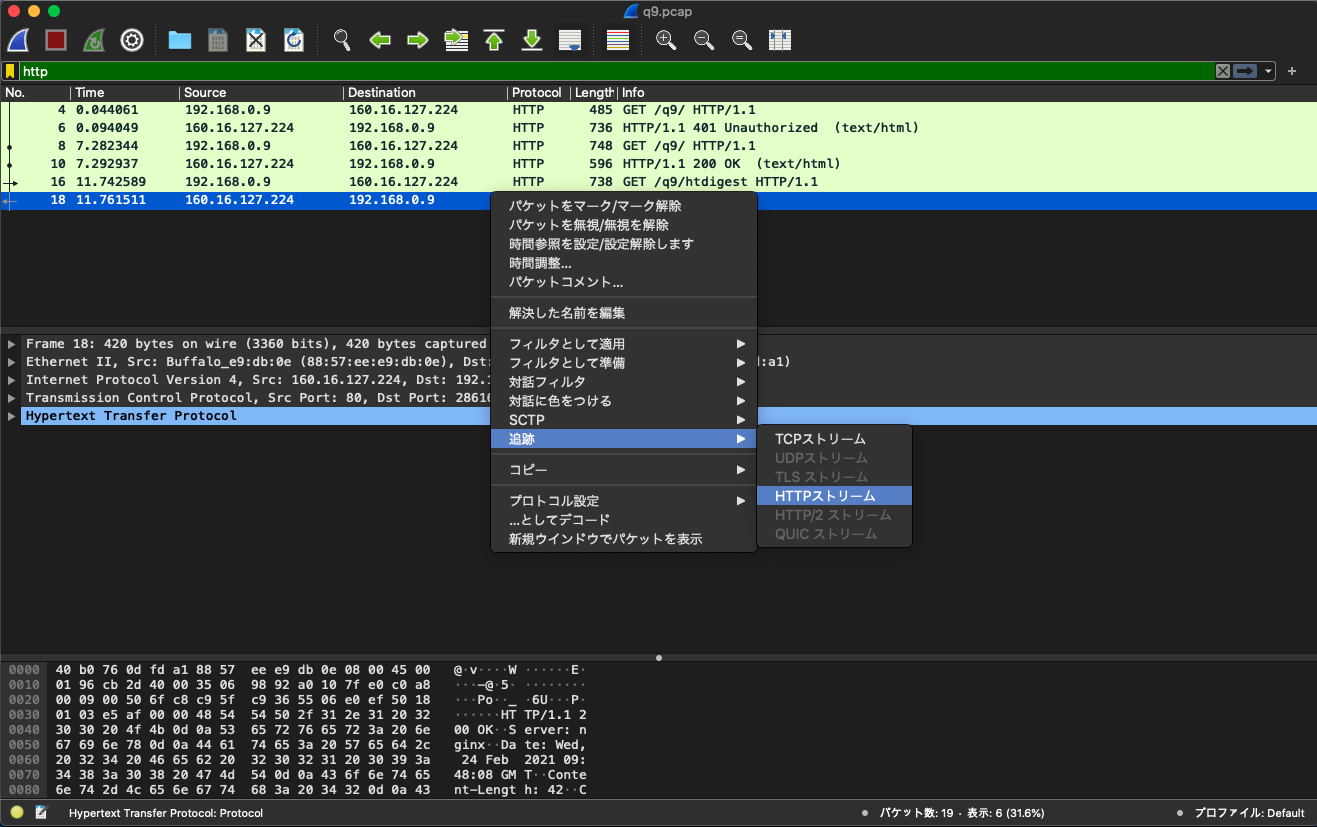Expand the Internet Protocol Version 4 section
Image resolution: width=1317 pixels, height=827 pixels.
pyautogui.click(x=10, y=379)
